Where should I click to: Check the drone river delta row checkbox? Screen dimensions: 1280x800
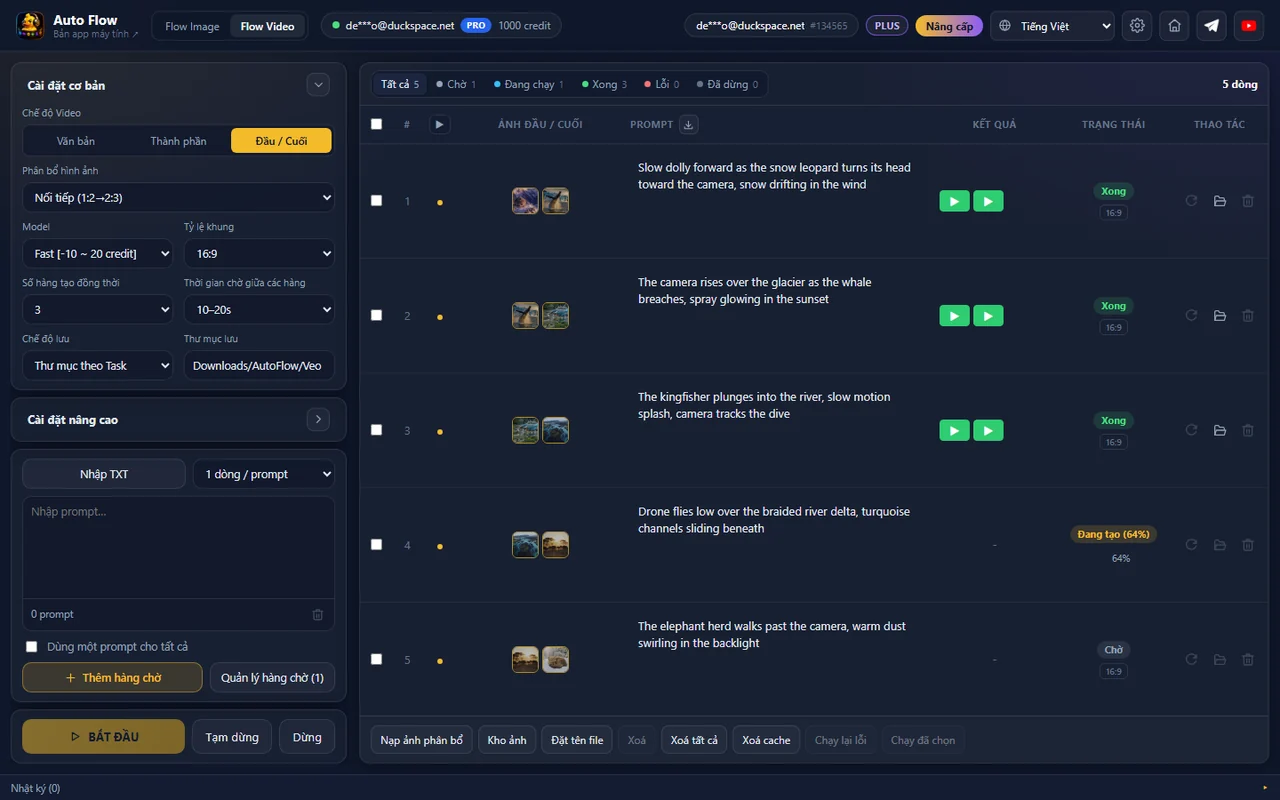(376, 544)
